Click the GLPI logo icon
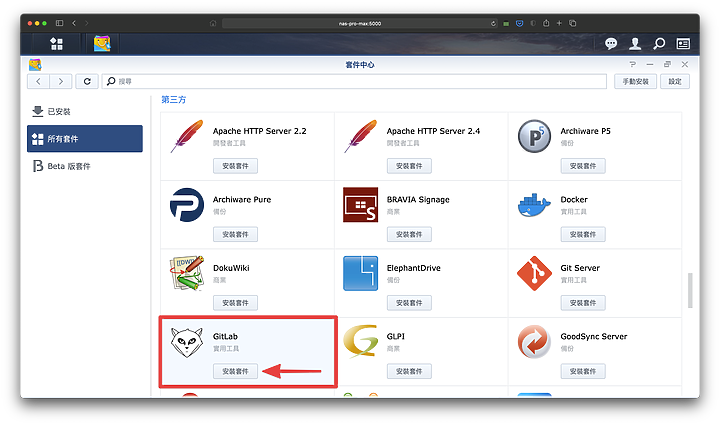The height and width of the screenshot is (425, 720). point(360,341)
